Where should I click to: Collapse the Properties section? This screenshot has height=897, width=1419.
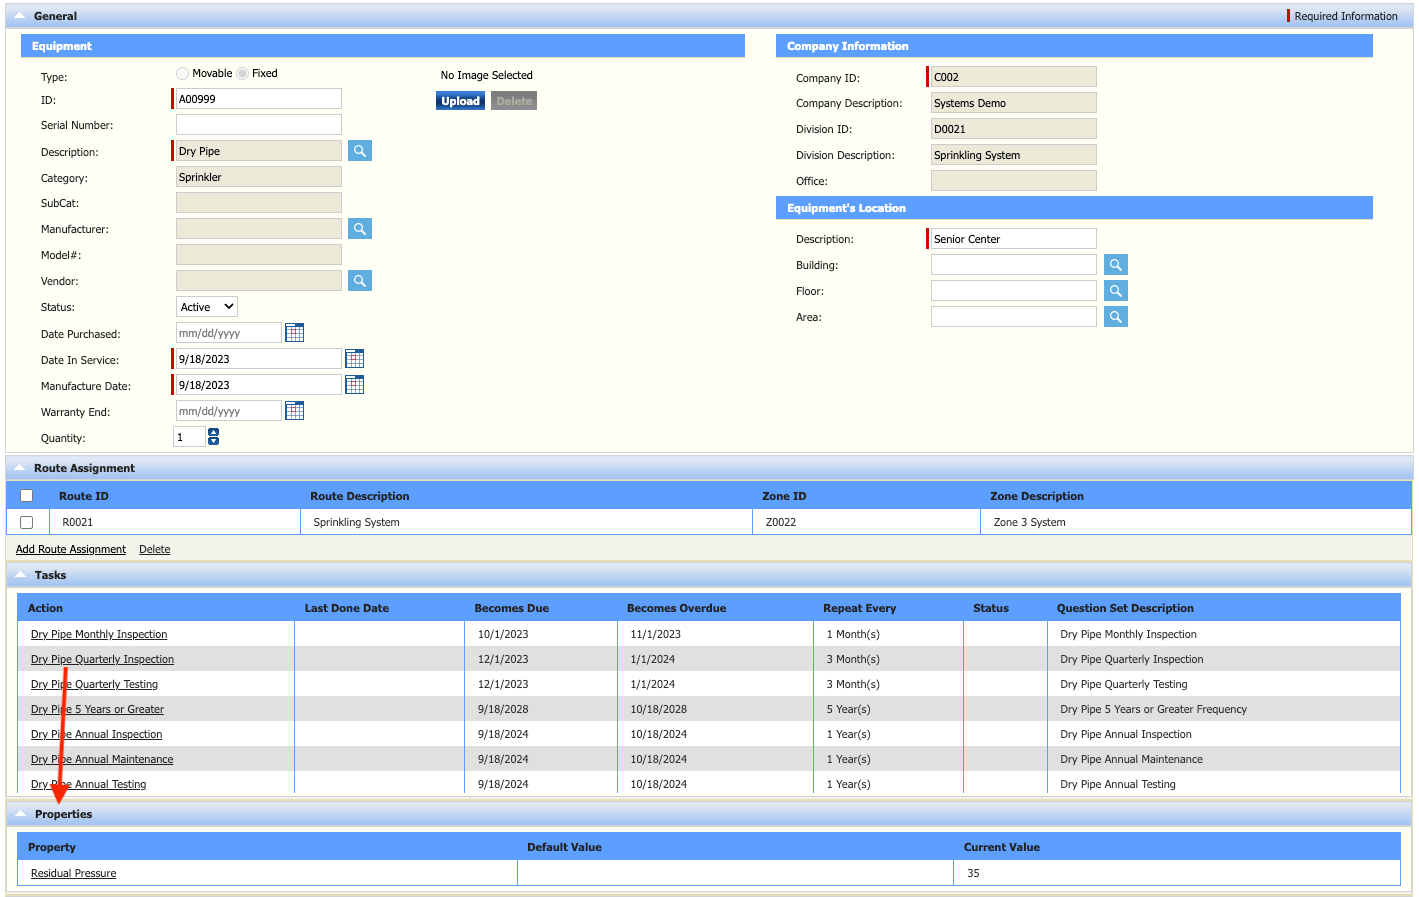pyautogui.click(x=22, y=814)
